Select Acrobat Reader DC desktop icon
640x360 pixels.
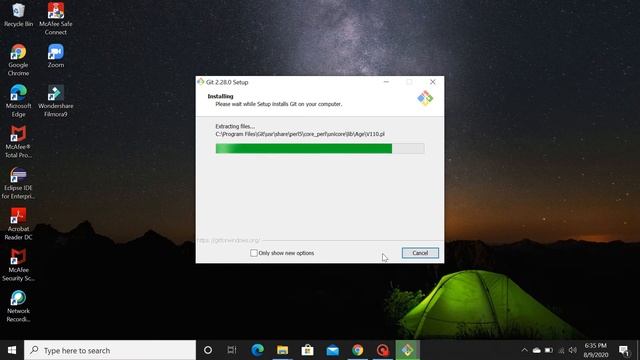(18, 224)
